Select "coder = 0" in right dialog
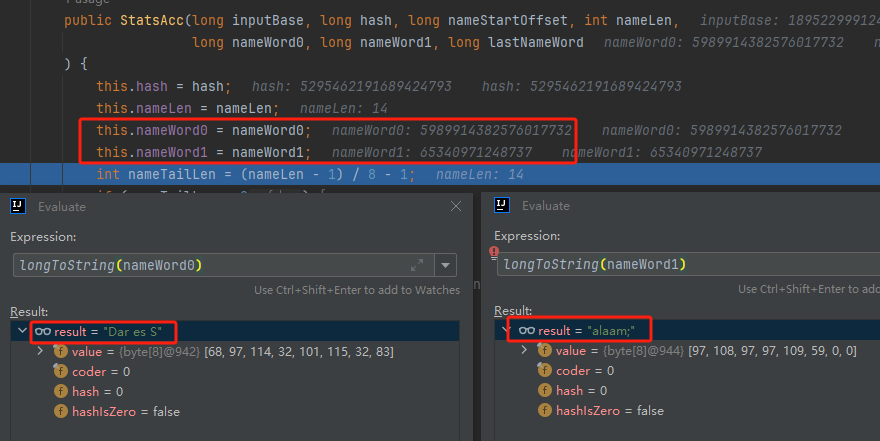This screenshot has width=880, height=441. point(585,370)
